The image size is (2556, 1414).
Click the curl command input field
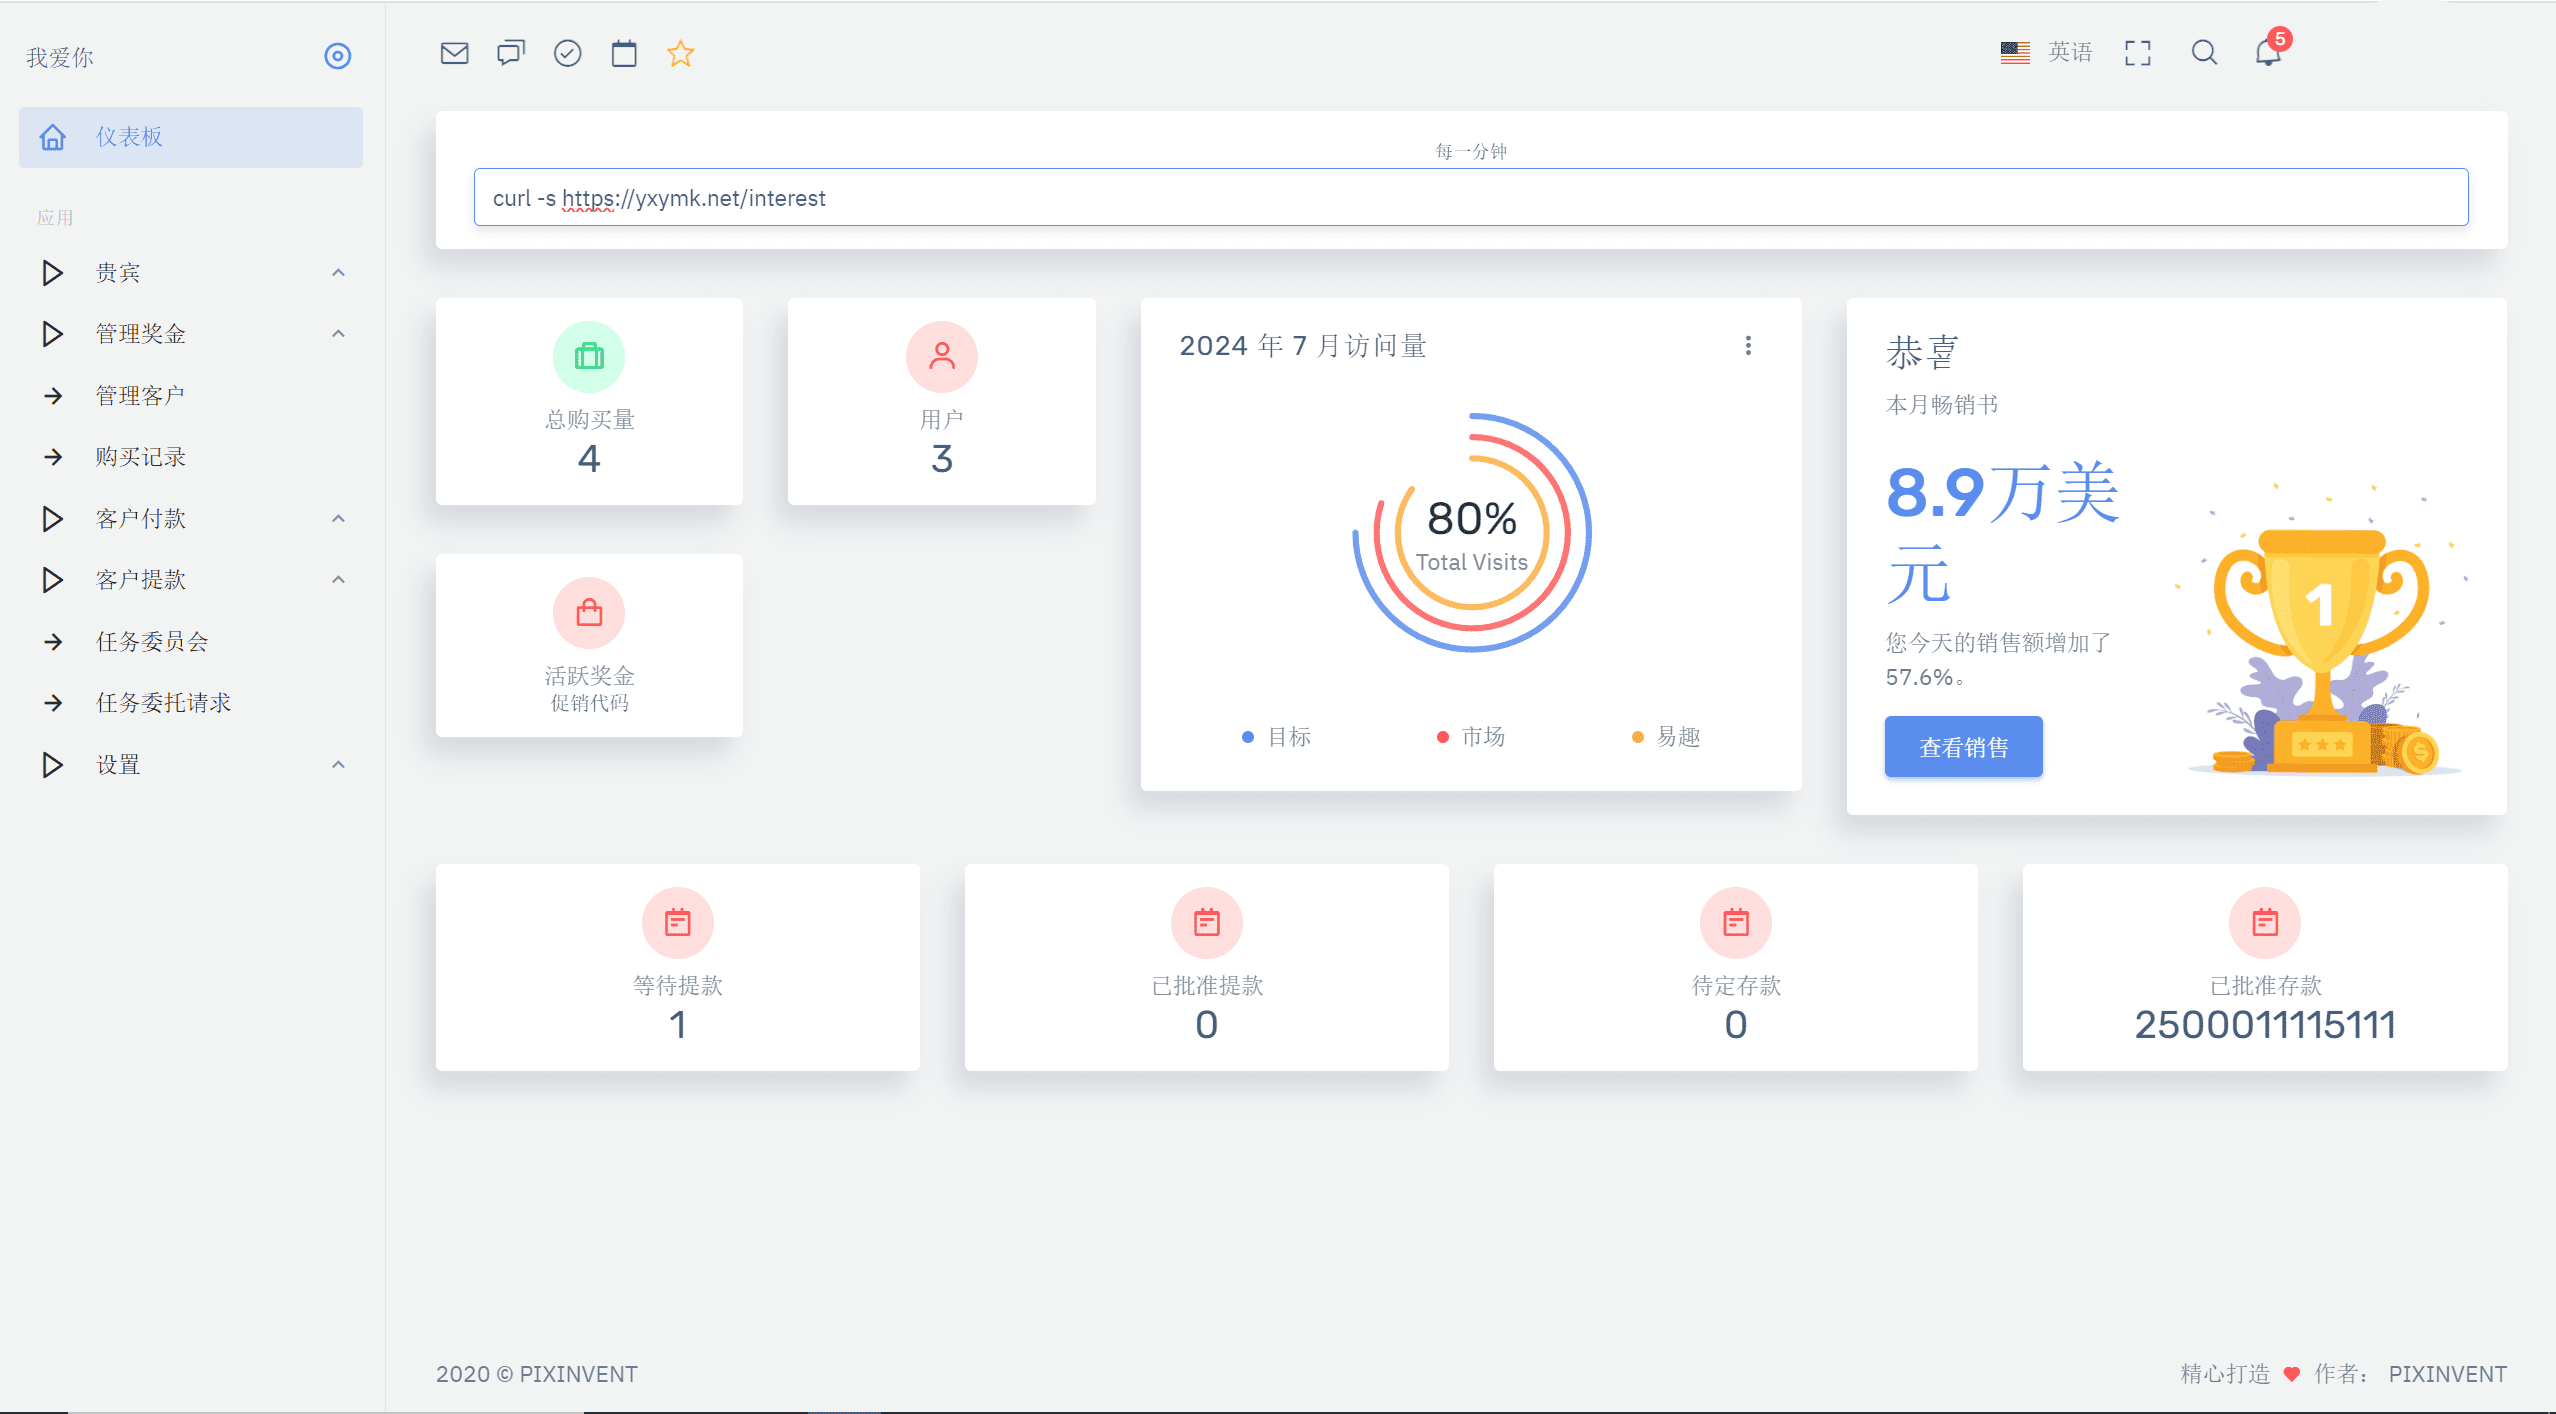click(1470, 198)
